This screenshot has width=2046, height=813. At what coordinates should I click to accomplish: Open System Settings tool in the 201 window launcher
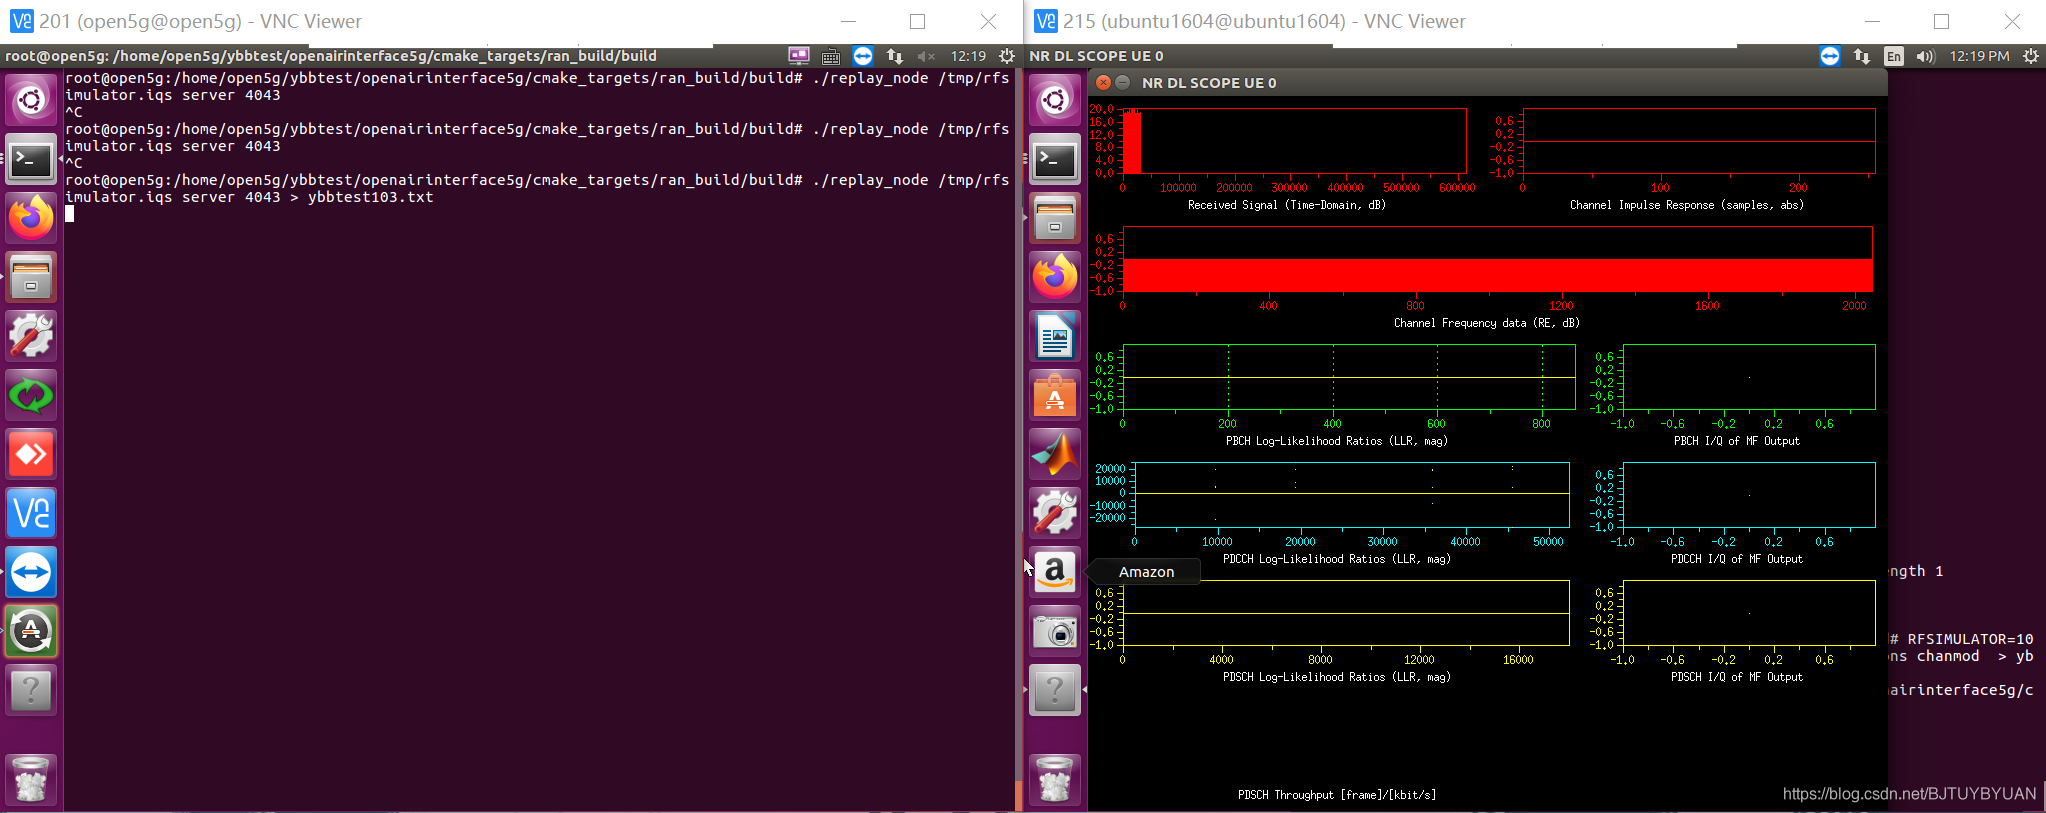(31, 336)
